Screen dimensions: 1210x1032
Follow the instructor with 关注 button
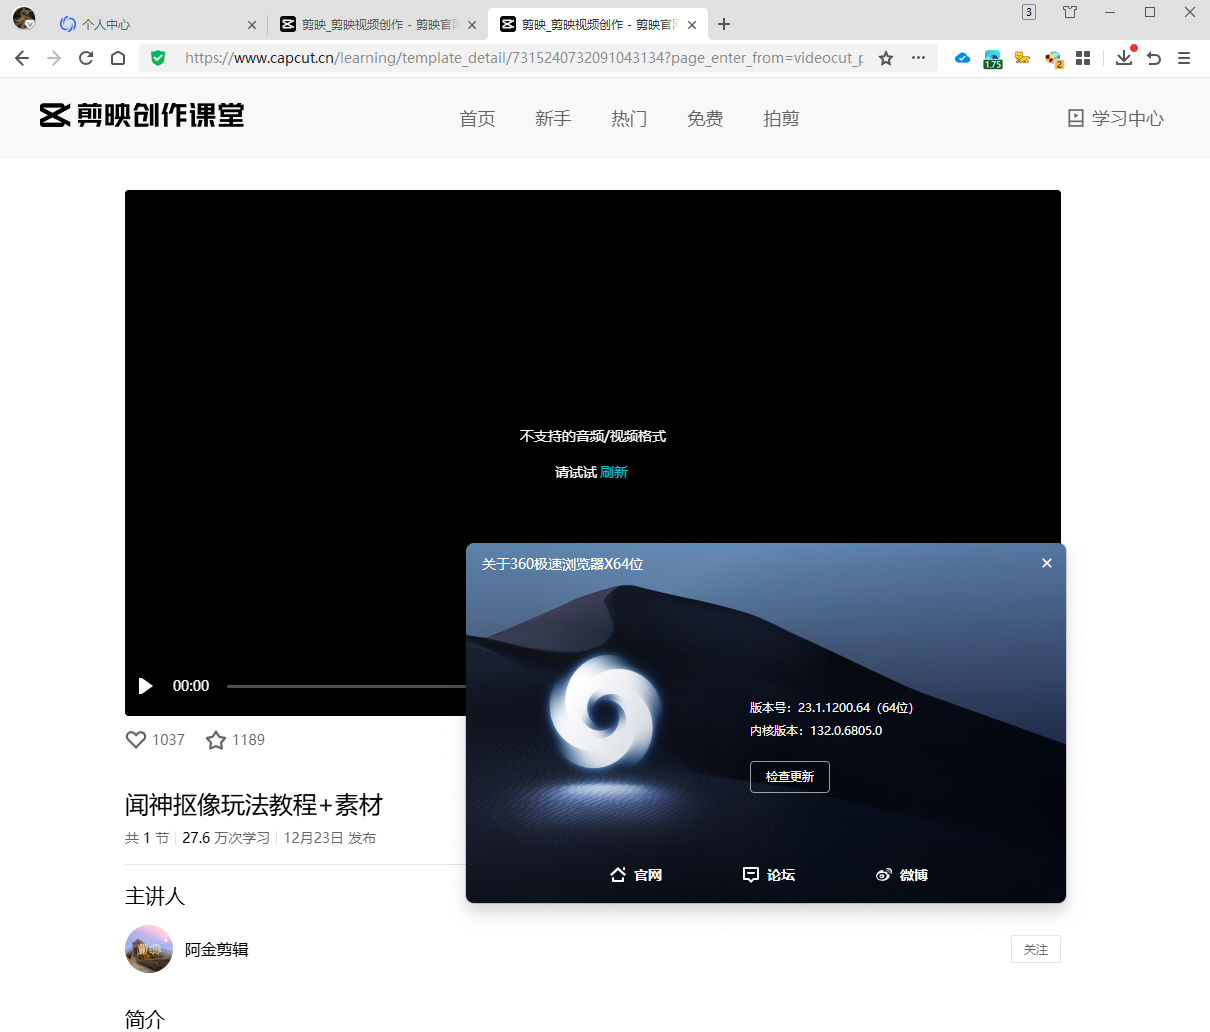1036,949
